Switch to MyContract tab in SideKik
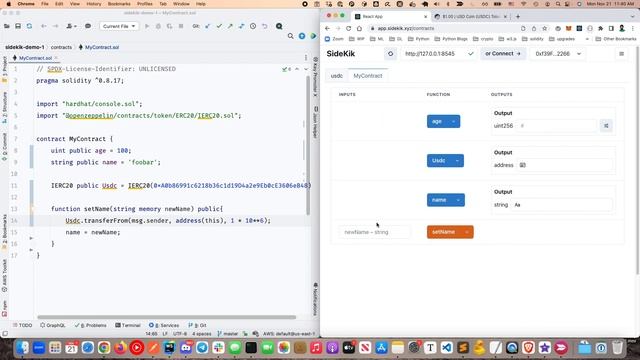The width and height of the screenshot is (640, 360). point(368,76)
